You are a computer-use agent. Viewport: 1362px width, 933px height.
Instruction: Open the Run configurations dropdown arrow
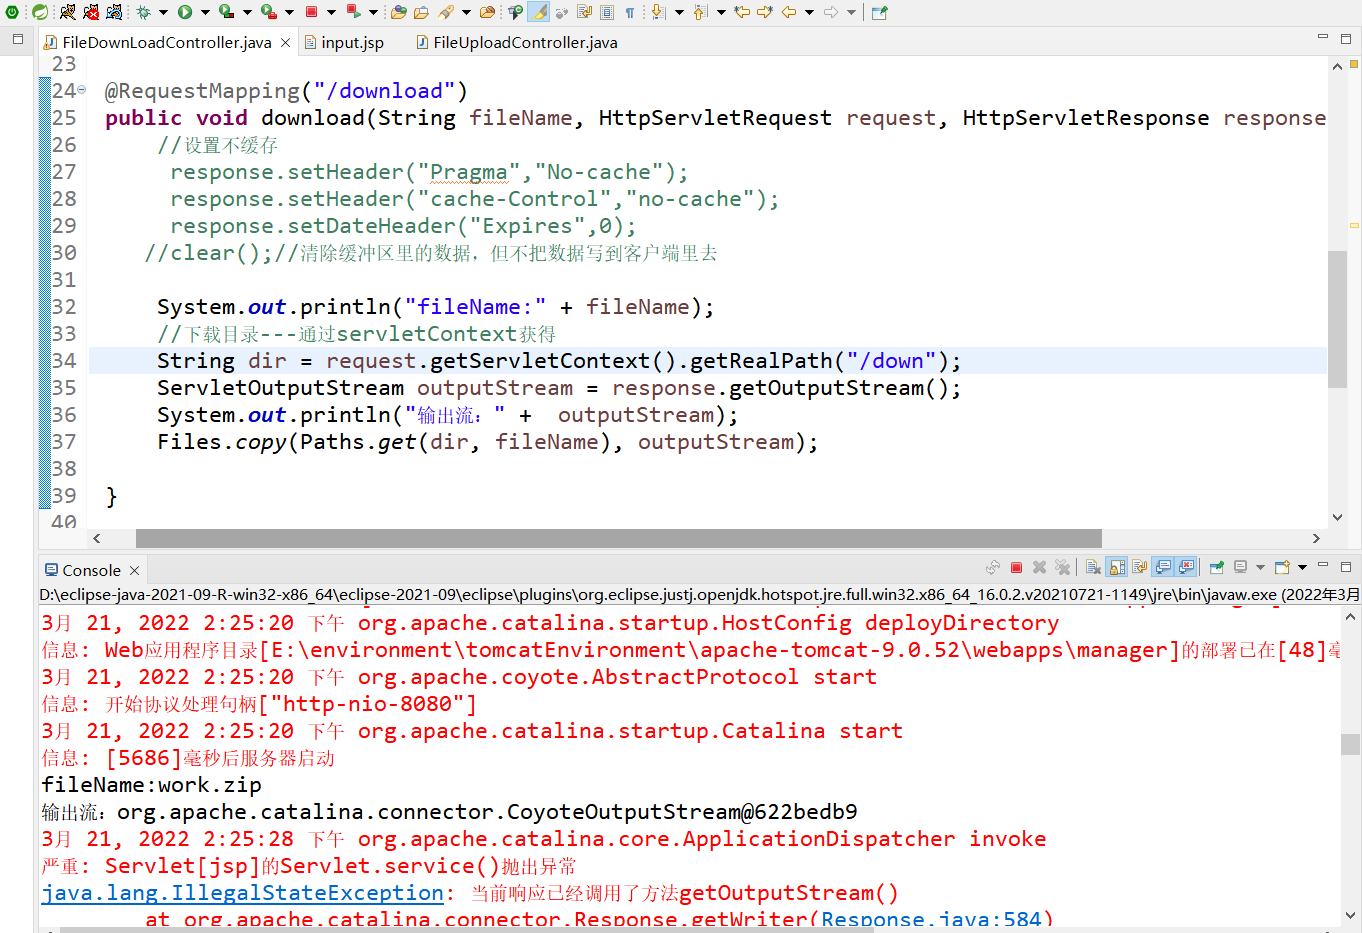coord(204,14)
